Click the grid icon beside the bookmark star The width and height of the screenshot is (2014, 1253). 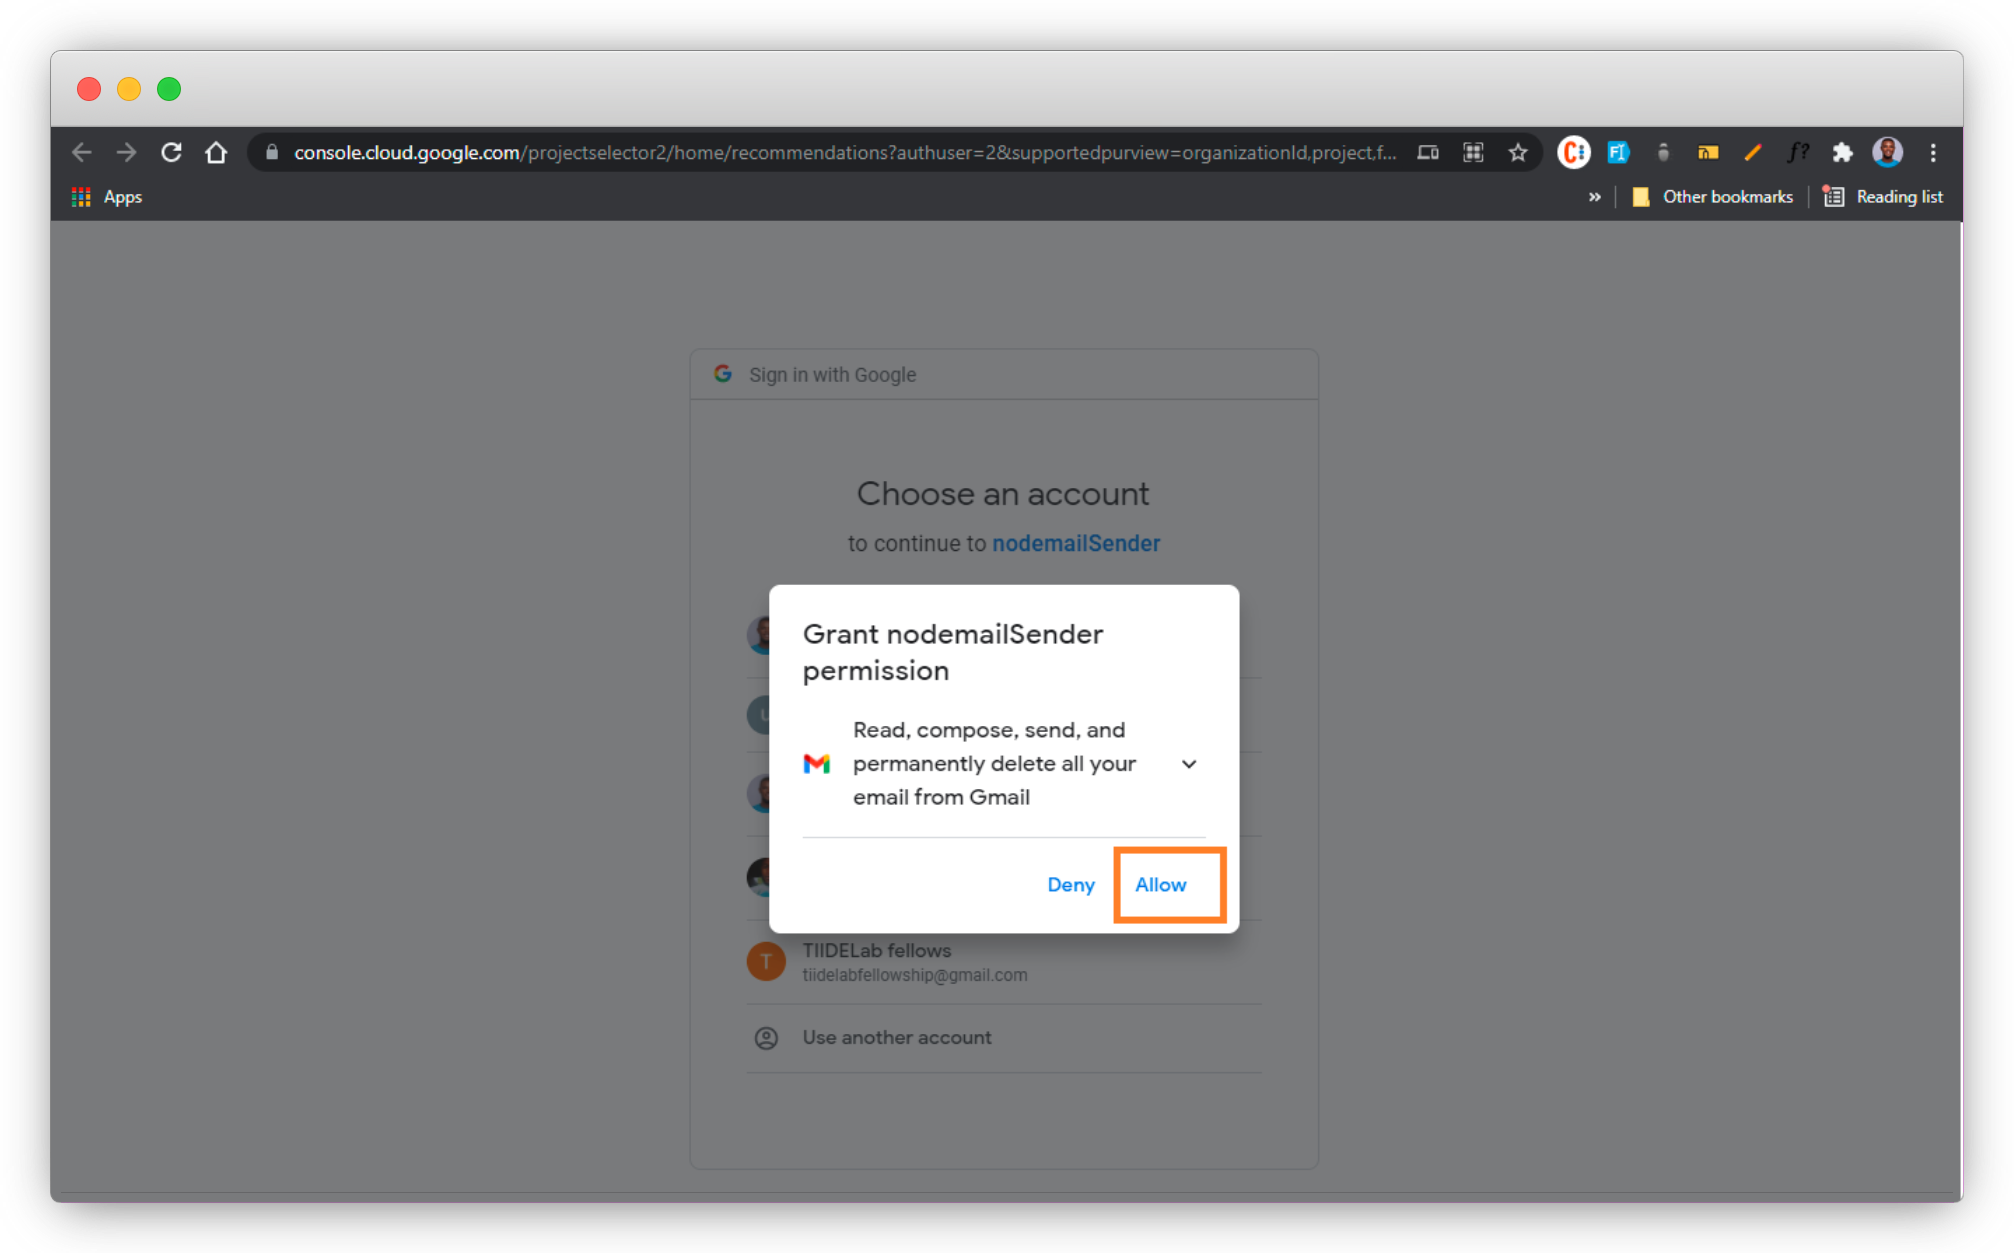coord(1473,152)
